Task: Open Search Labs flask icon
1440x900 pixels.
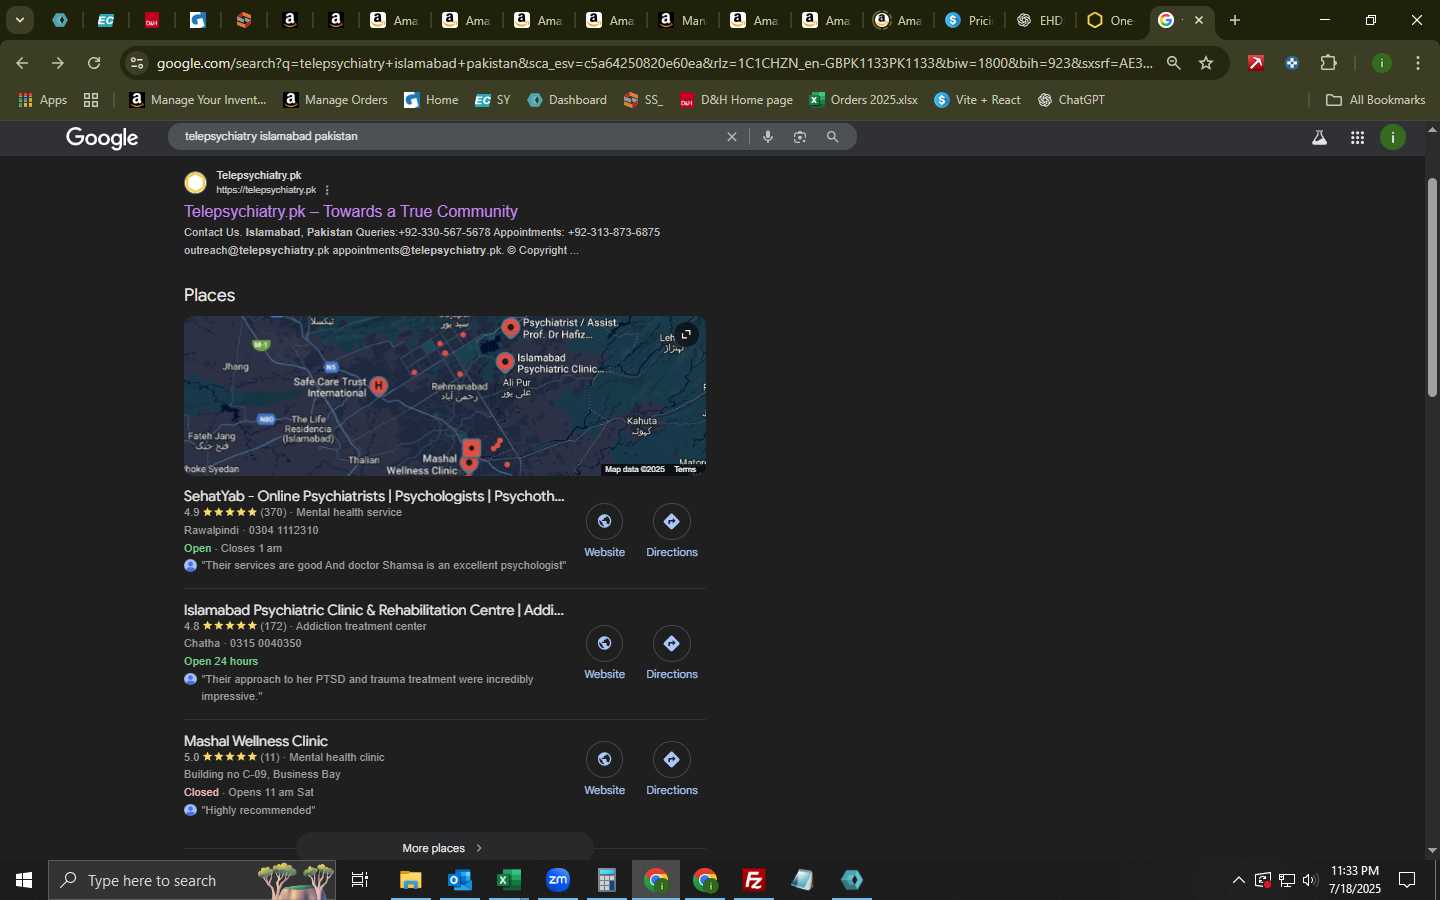Action: click(x=1319, y=138)
